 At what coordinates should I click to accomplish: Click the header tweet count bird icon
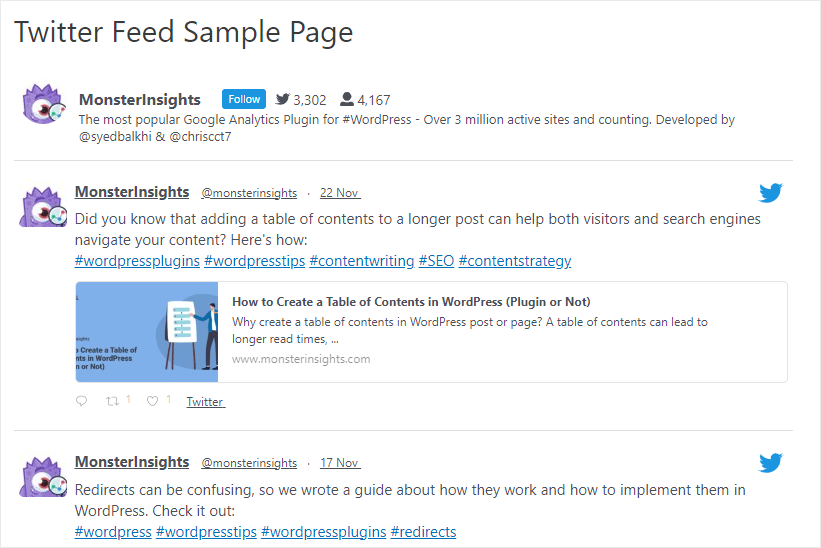(x=283, y=99)
